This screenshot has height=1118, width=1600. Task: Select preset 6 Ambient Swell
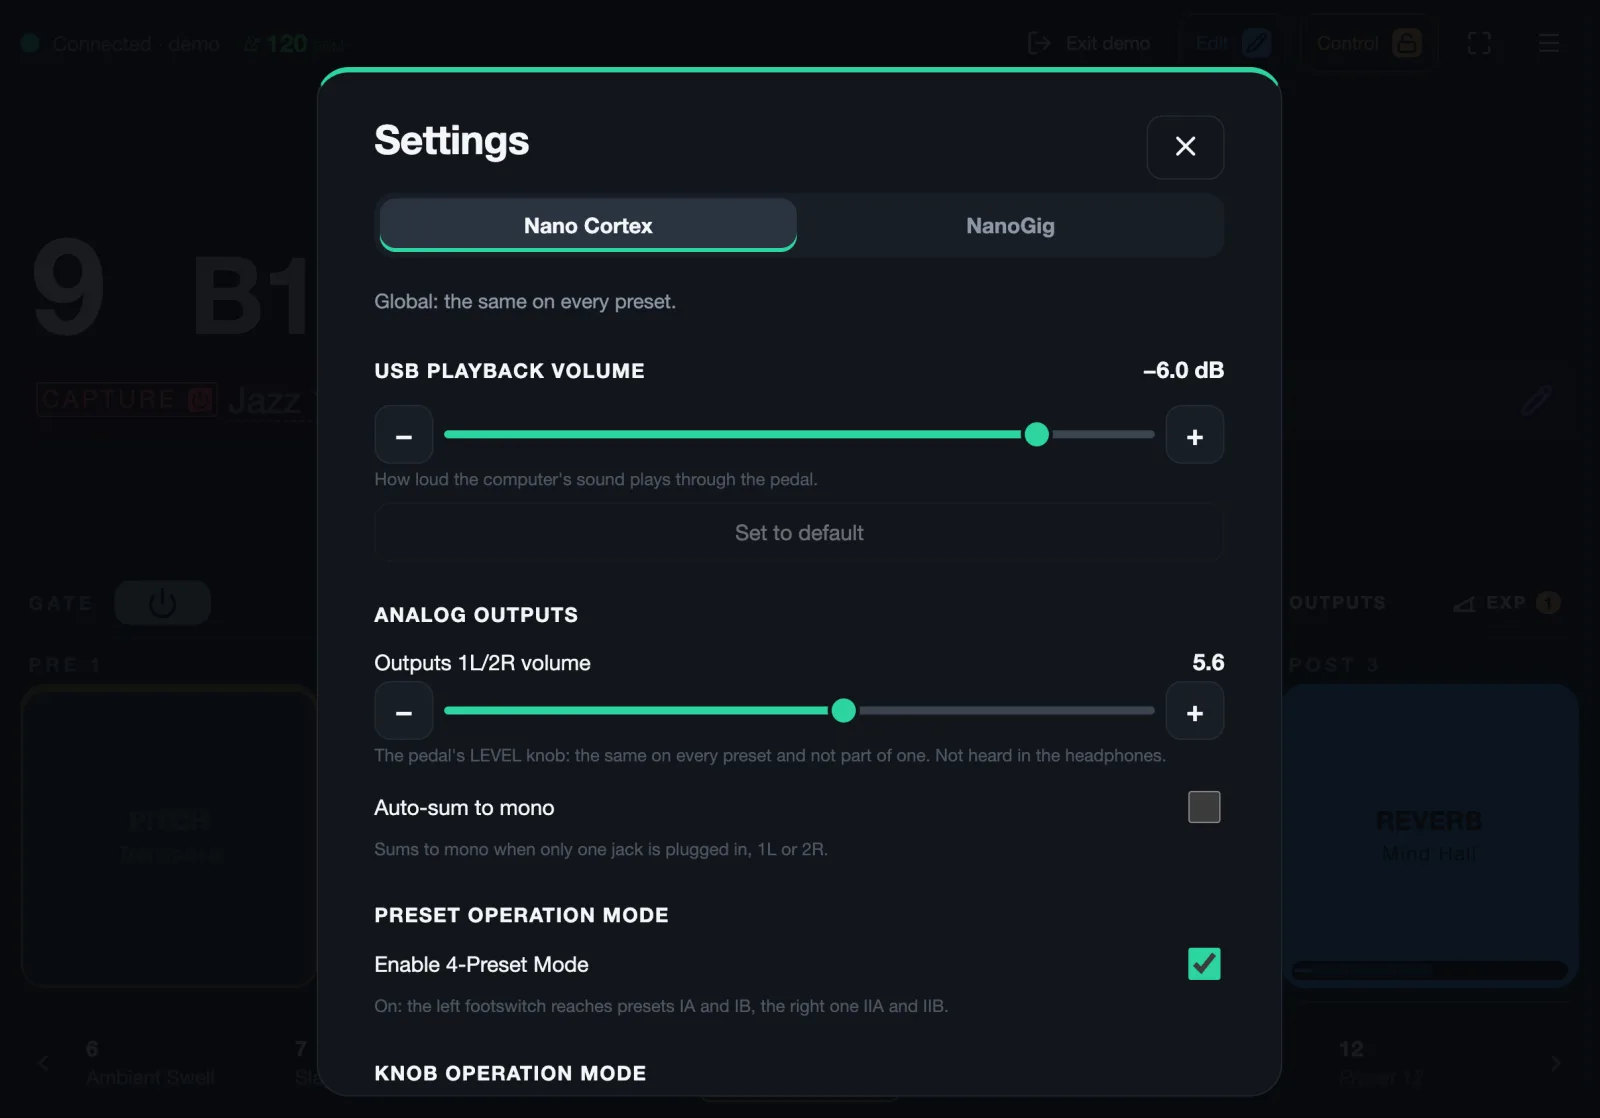click(x=150, y=1063)
